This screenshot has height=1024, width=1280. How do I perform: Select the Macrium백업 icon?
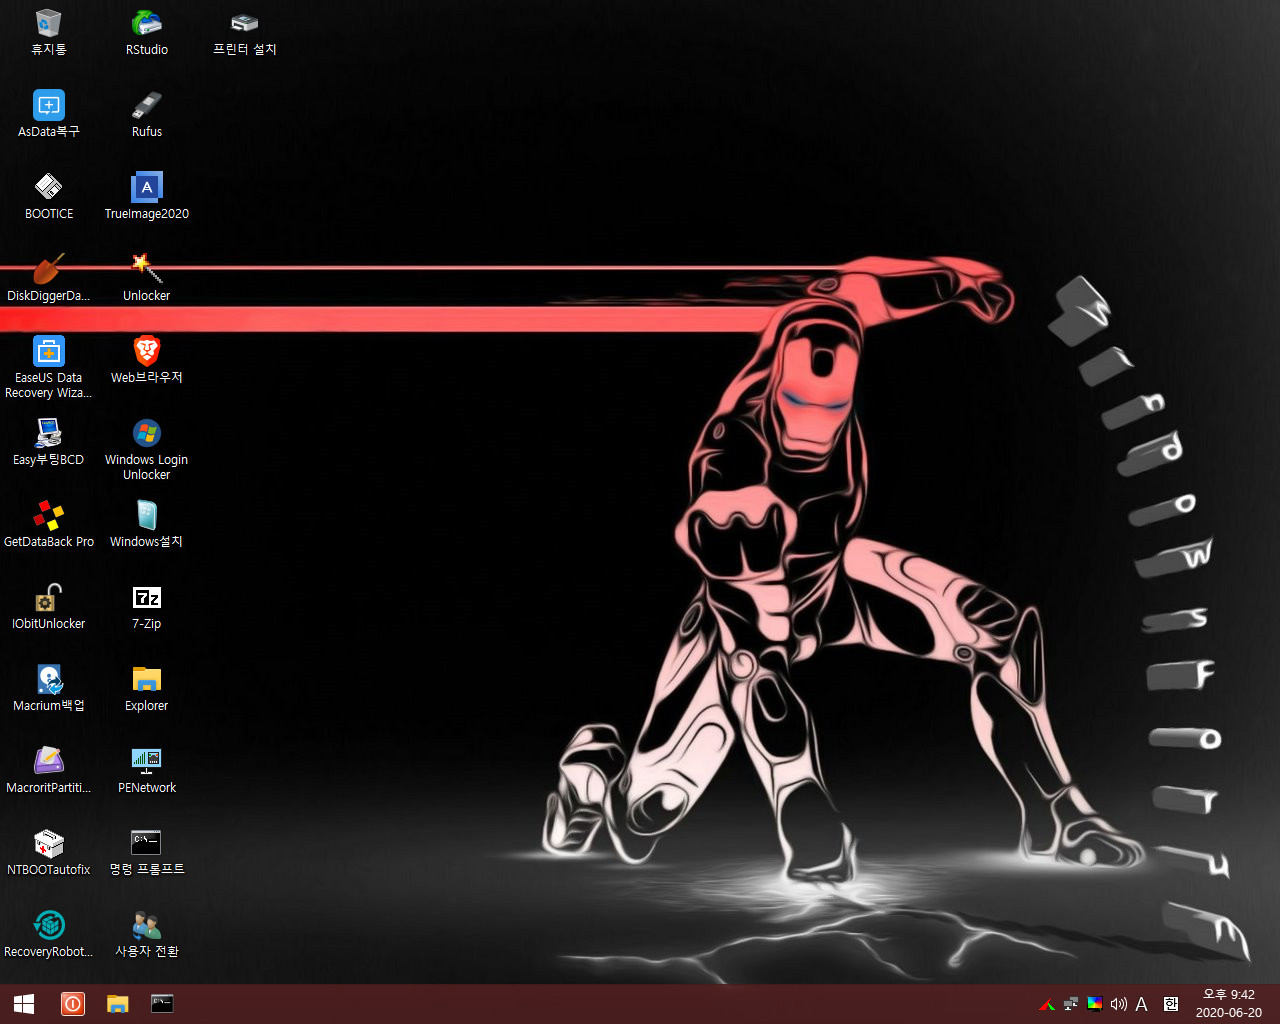48,688
